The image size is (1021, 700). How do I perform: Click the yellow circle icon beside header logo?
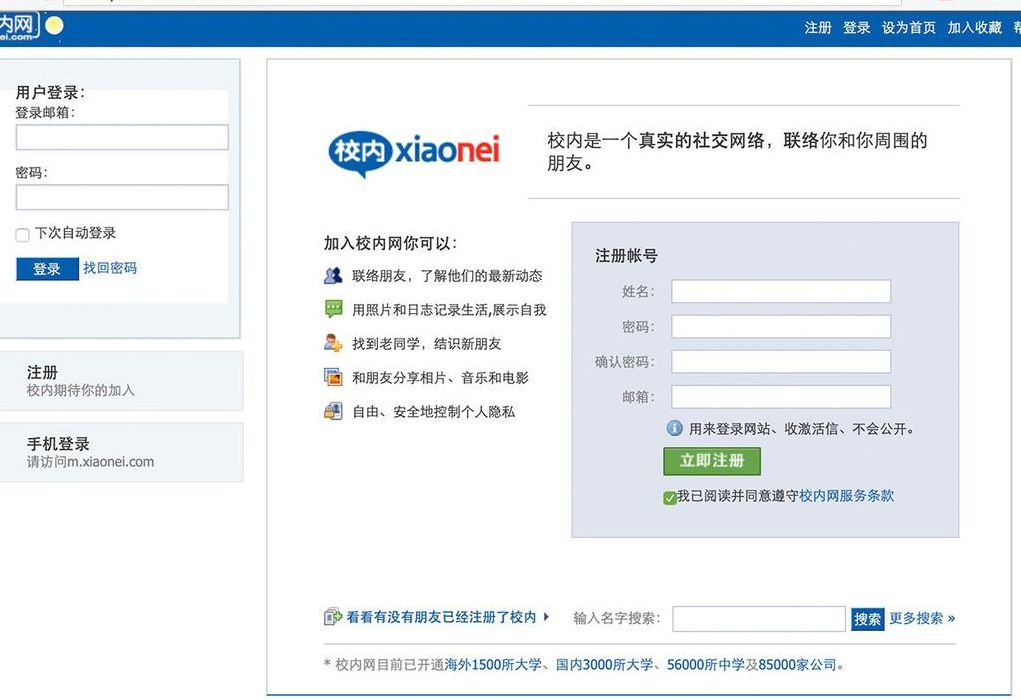click(x=55, y=26)
